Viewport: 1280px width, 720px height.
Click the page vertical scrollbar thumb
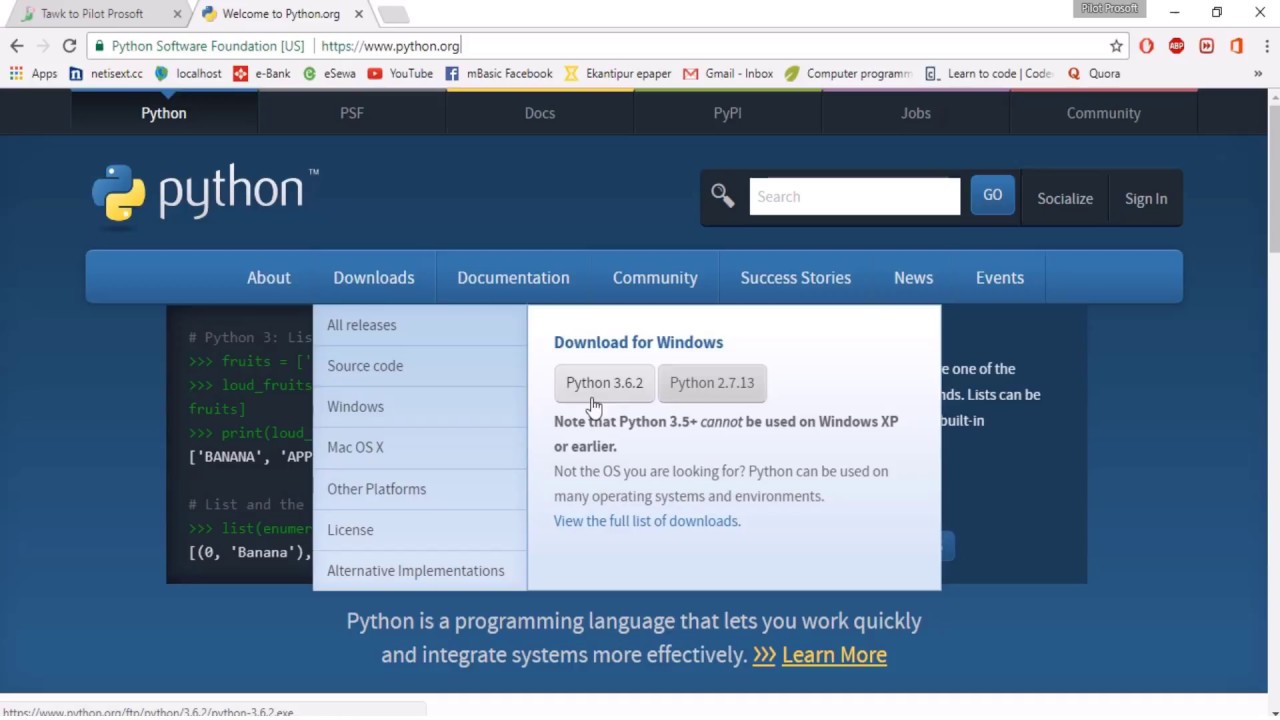click(1273, 177)
